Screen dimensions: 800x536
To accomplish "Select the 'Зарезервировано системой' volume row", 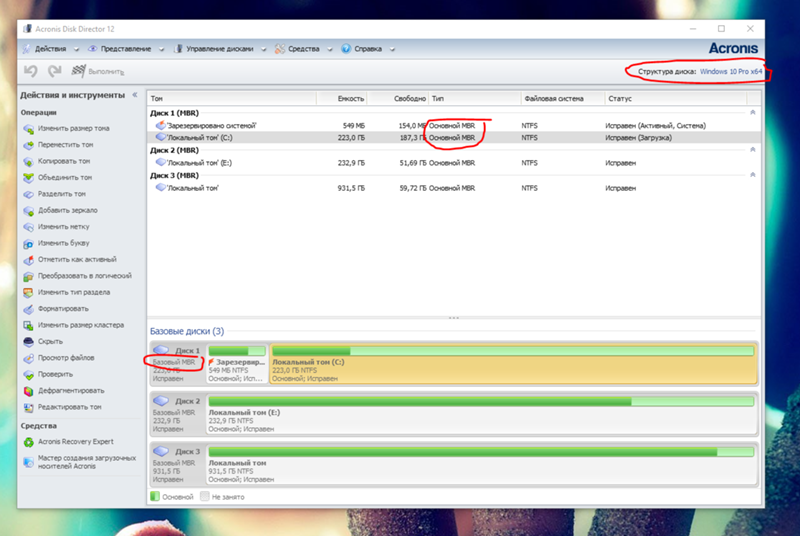I will 454,125.
